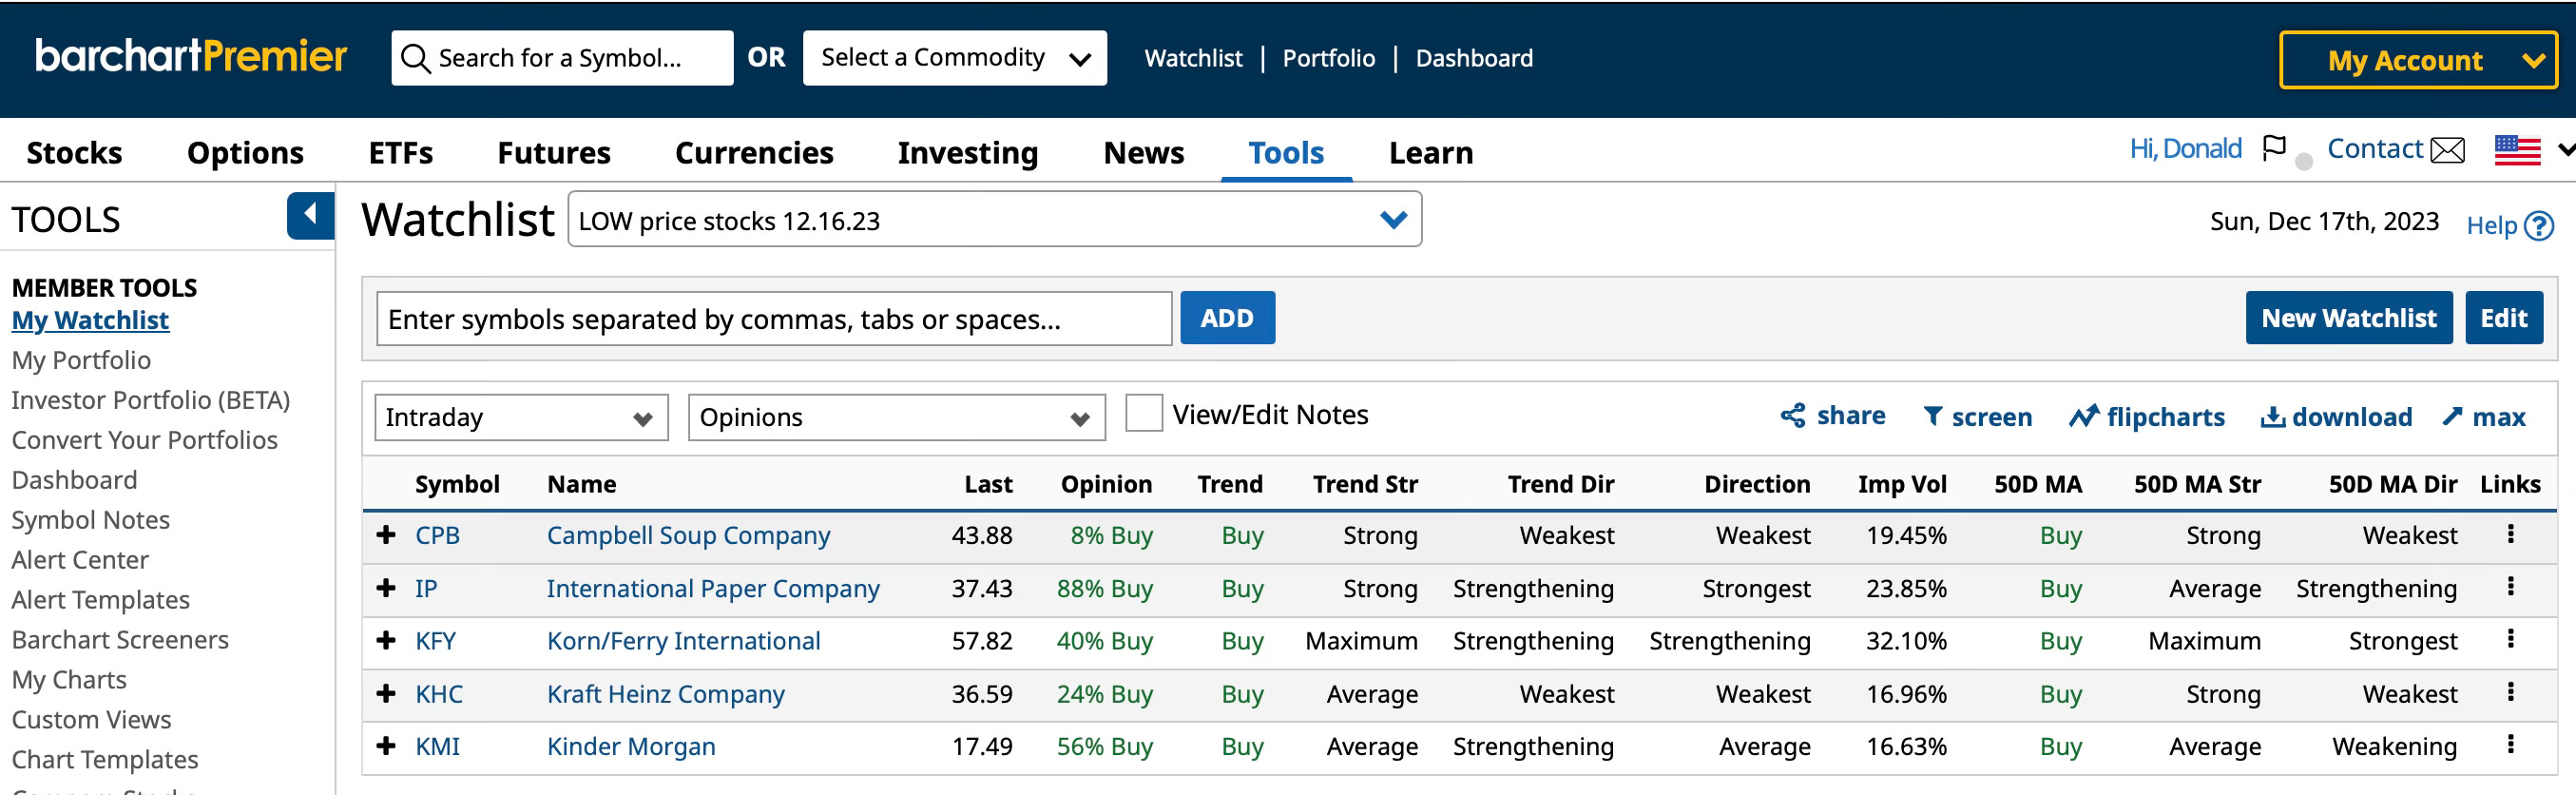Open Alert Center sidebar link
Viewport: 2576px width, 795px height.
pos(80,560)
